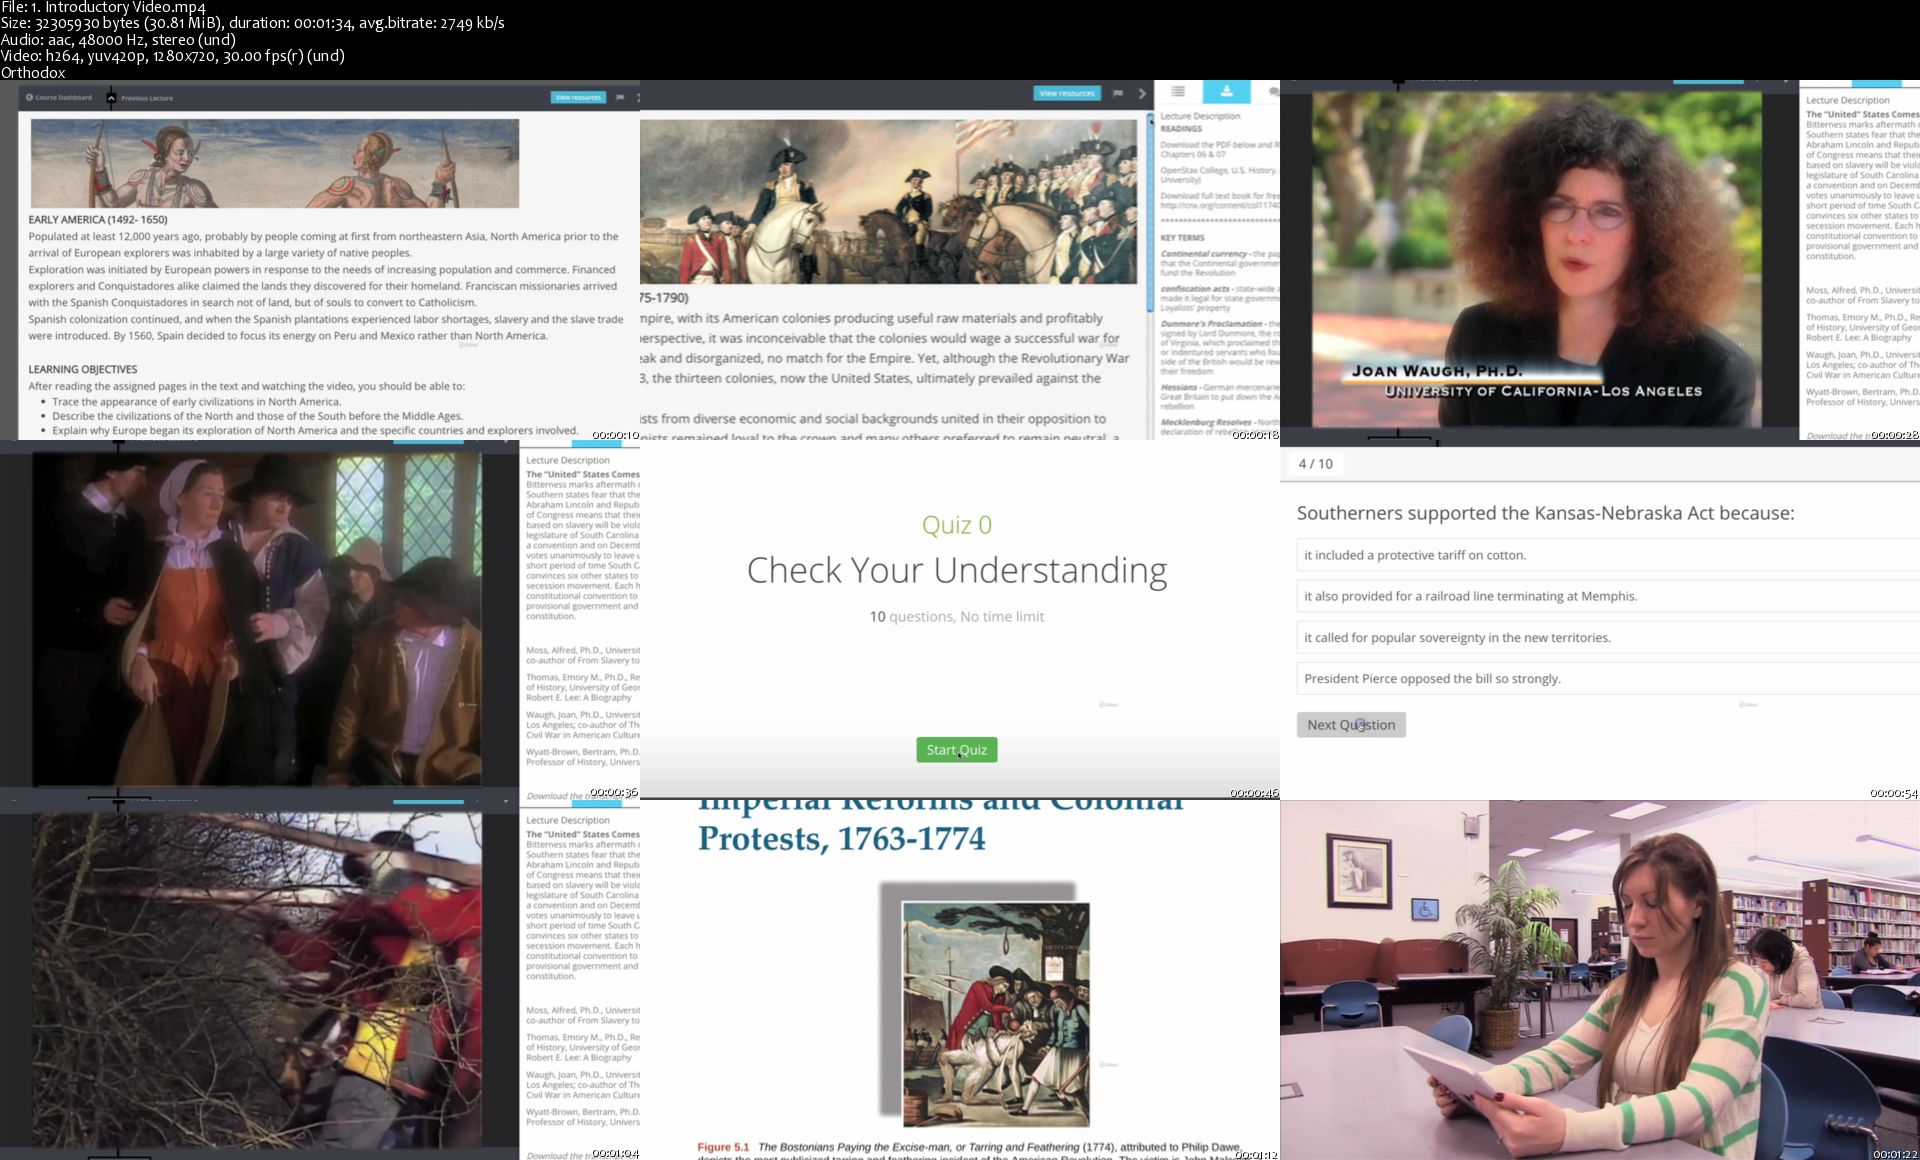Click View resources above Early America text
The width and height of the screenshot is (1920, 1160).
(x=578, y=97)
